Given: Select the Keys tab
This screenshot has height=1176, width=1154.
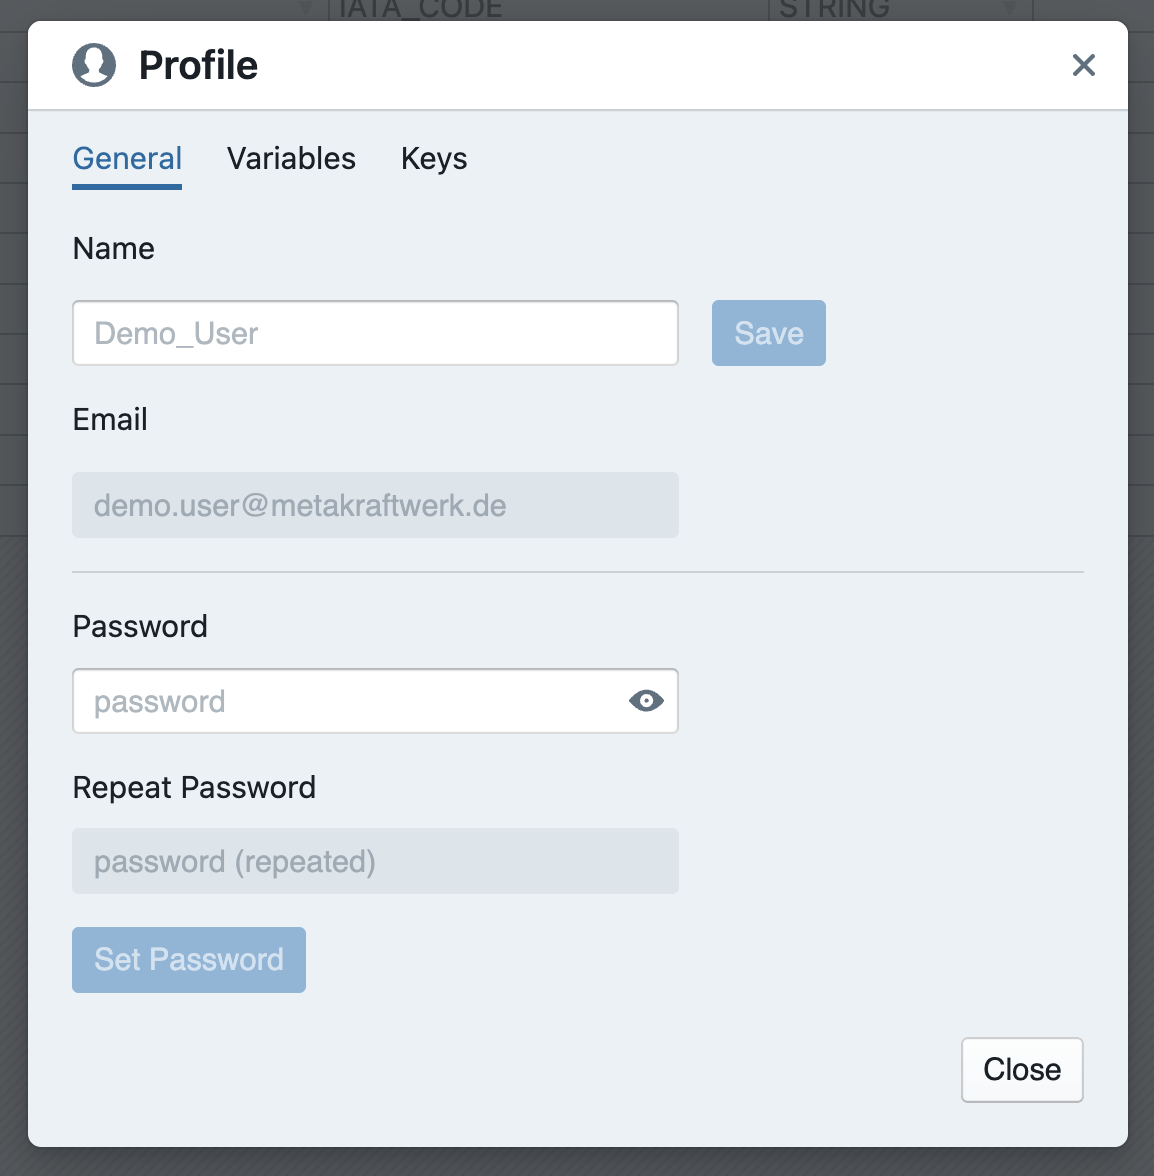Looking at the screenshot, I should 434,159.
